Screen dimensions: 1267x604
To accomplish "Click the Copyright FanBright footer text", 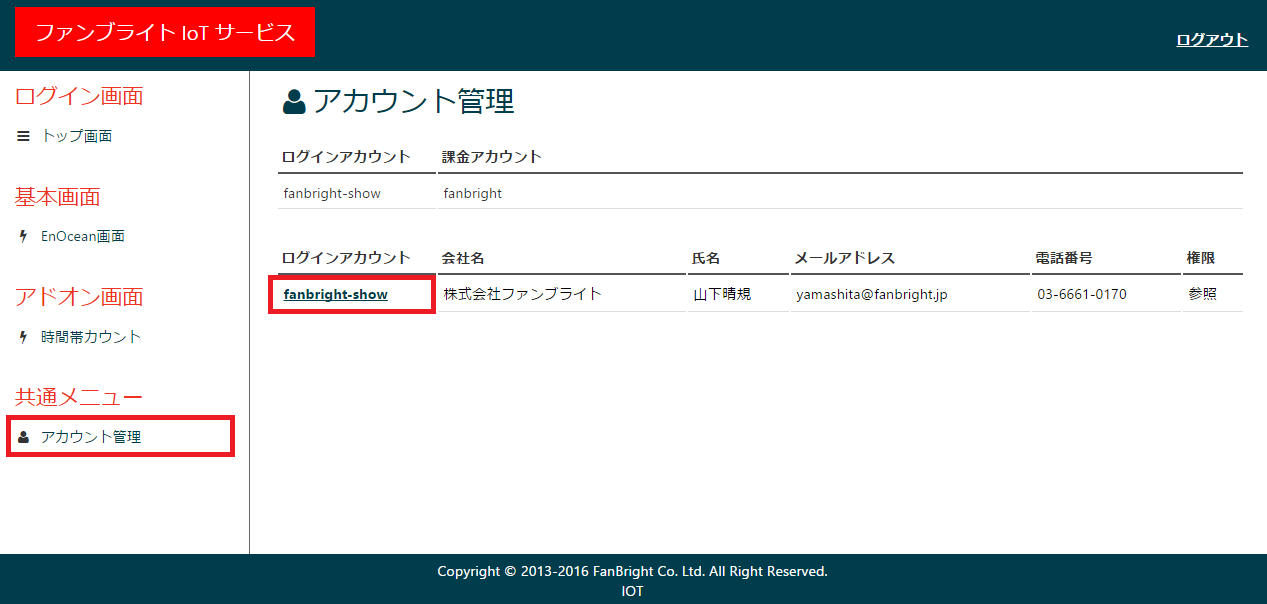I will 632,572.
